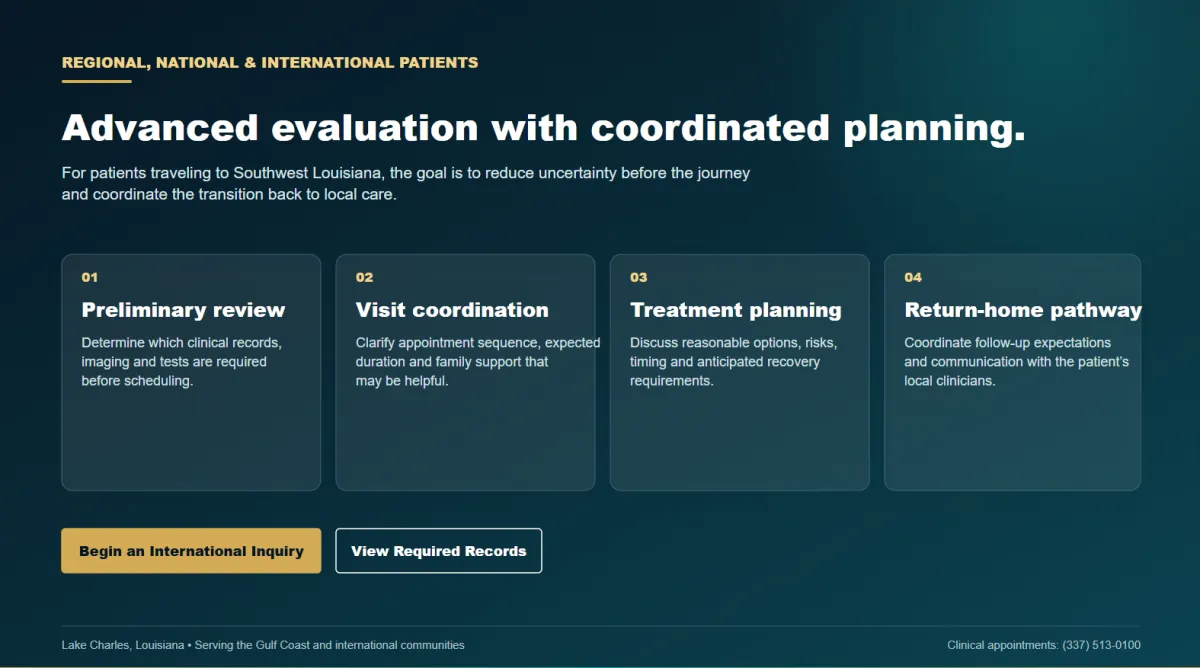1200x668 pixels.
Task: Call the clinical appointments phone number
Action: pyautogui.click(x=1101, y=645)
